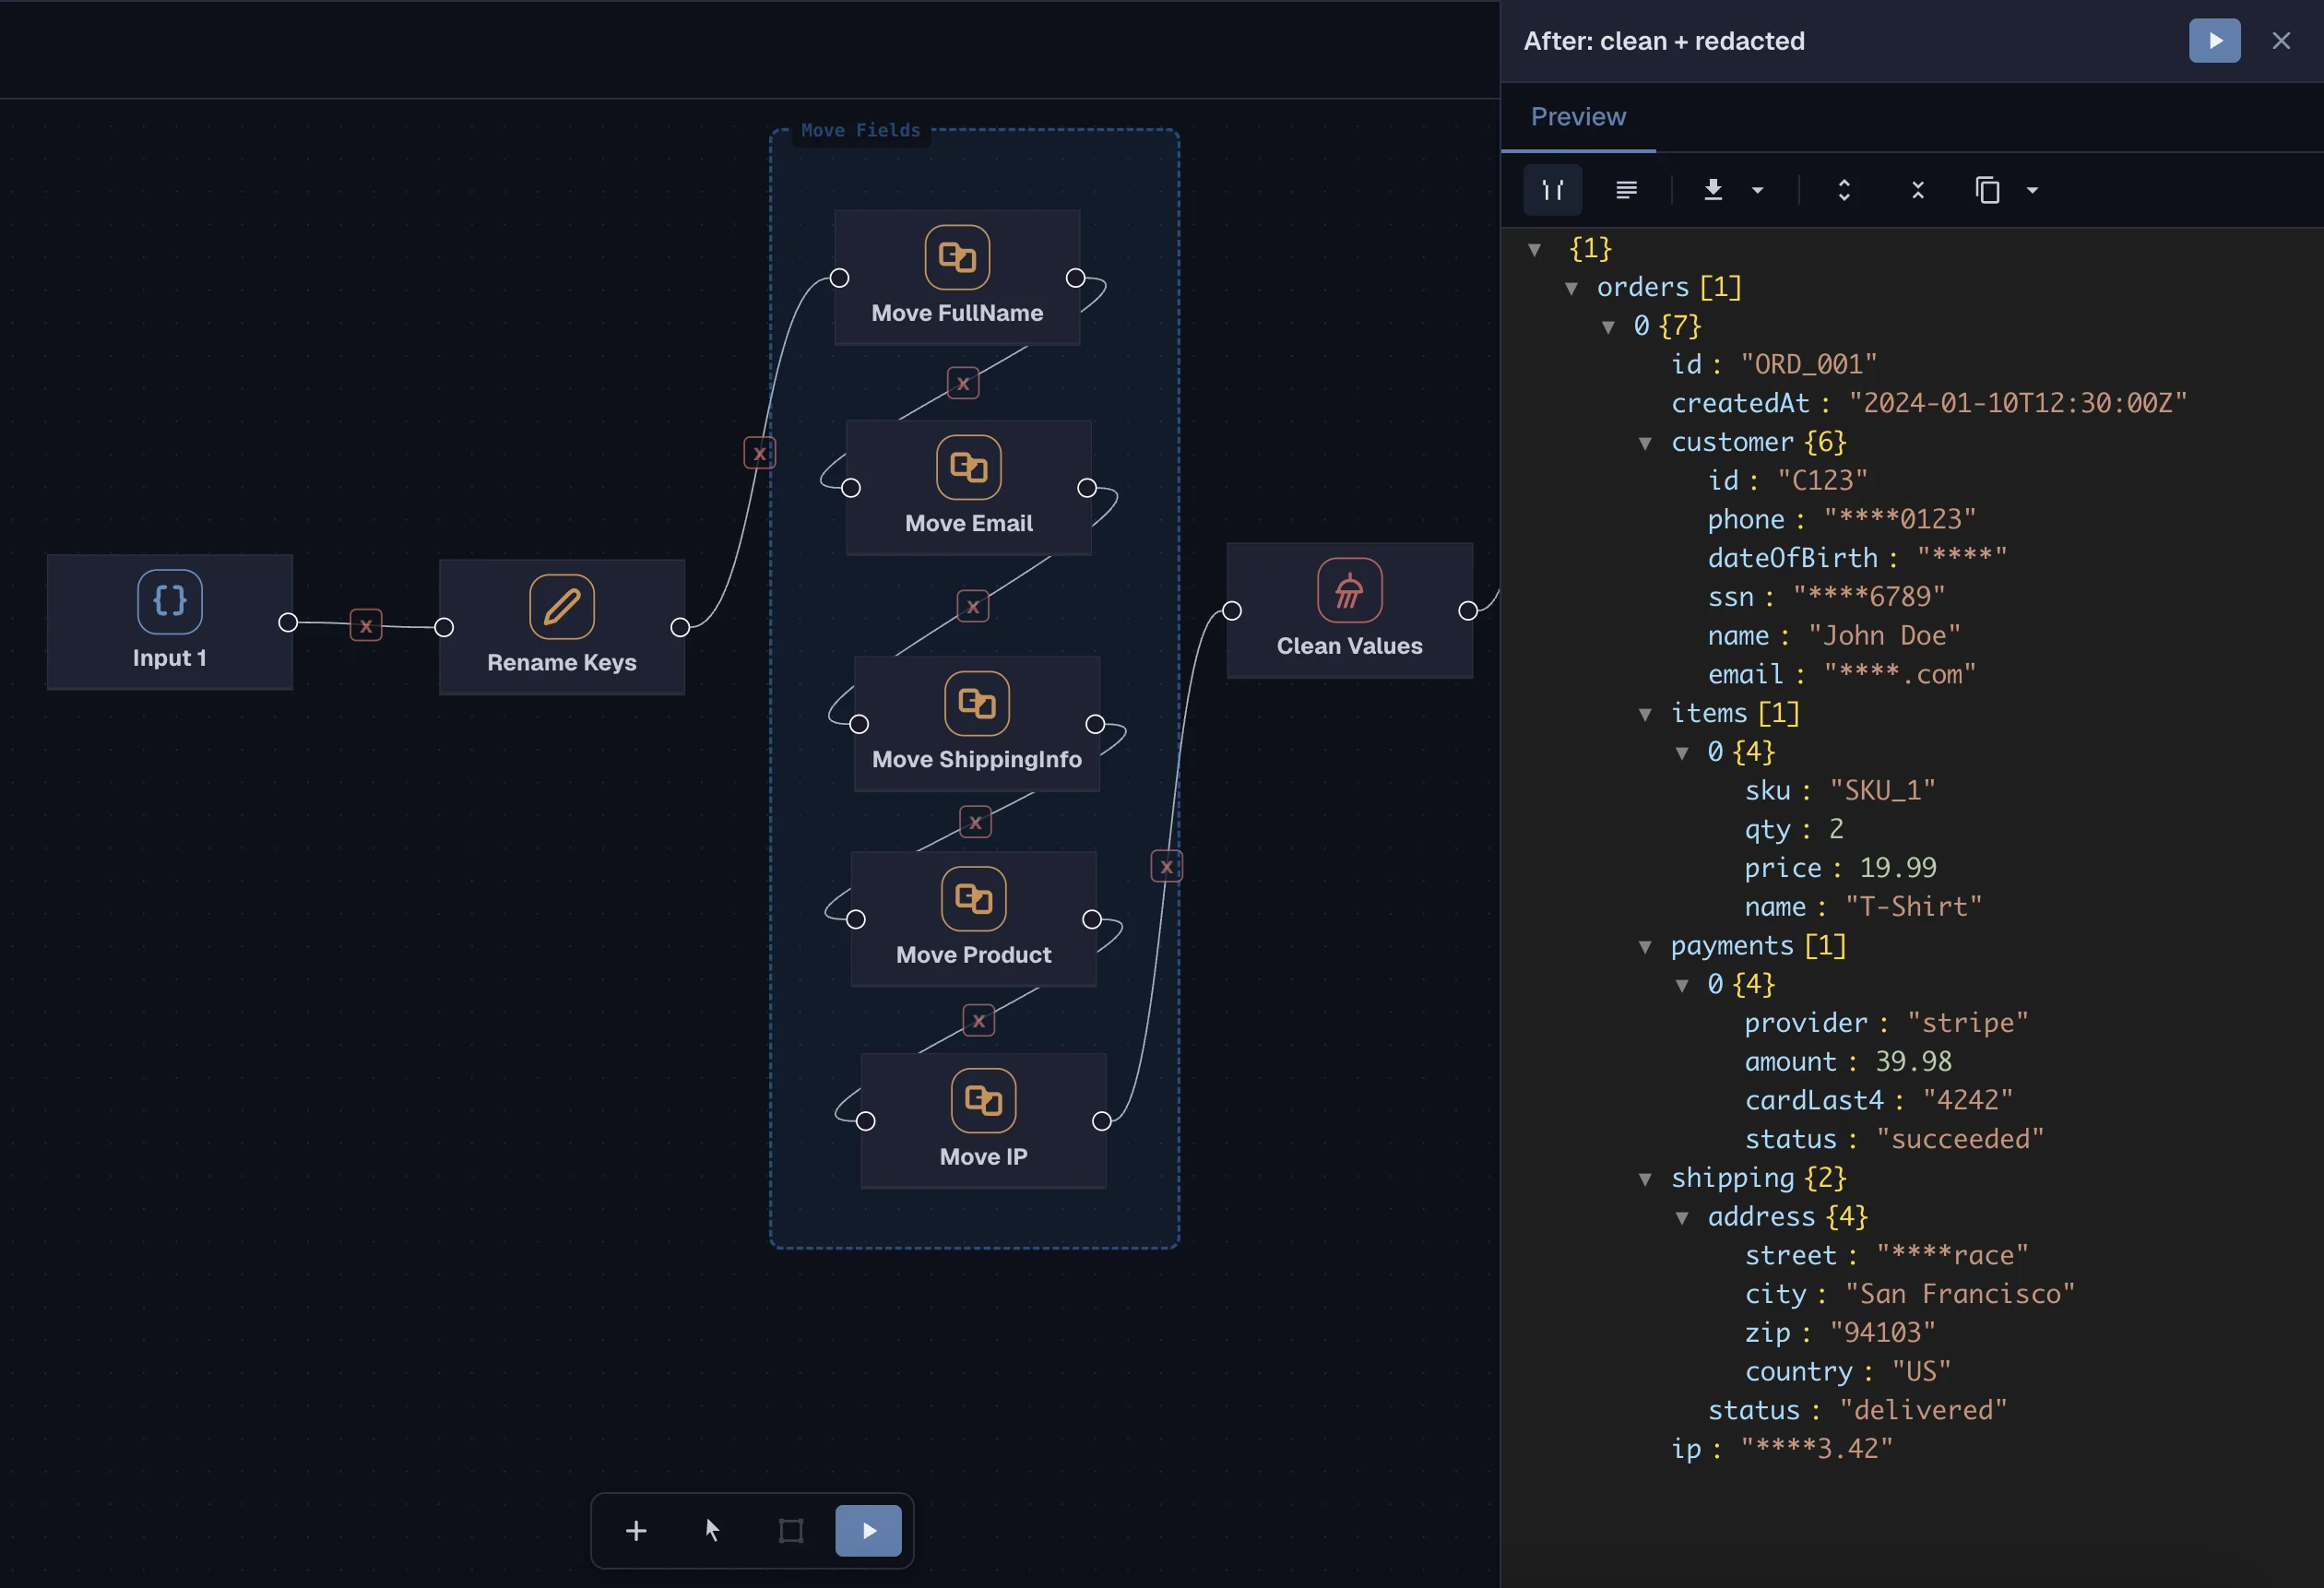Select the Move Email node
Viewport: 2324px width, 1588px height.
968,488
